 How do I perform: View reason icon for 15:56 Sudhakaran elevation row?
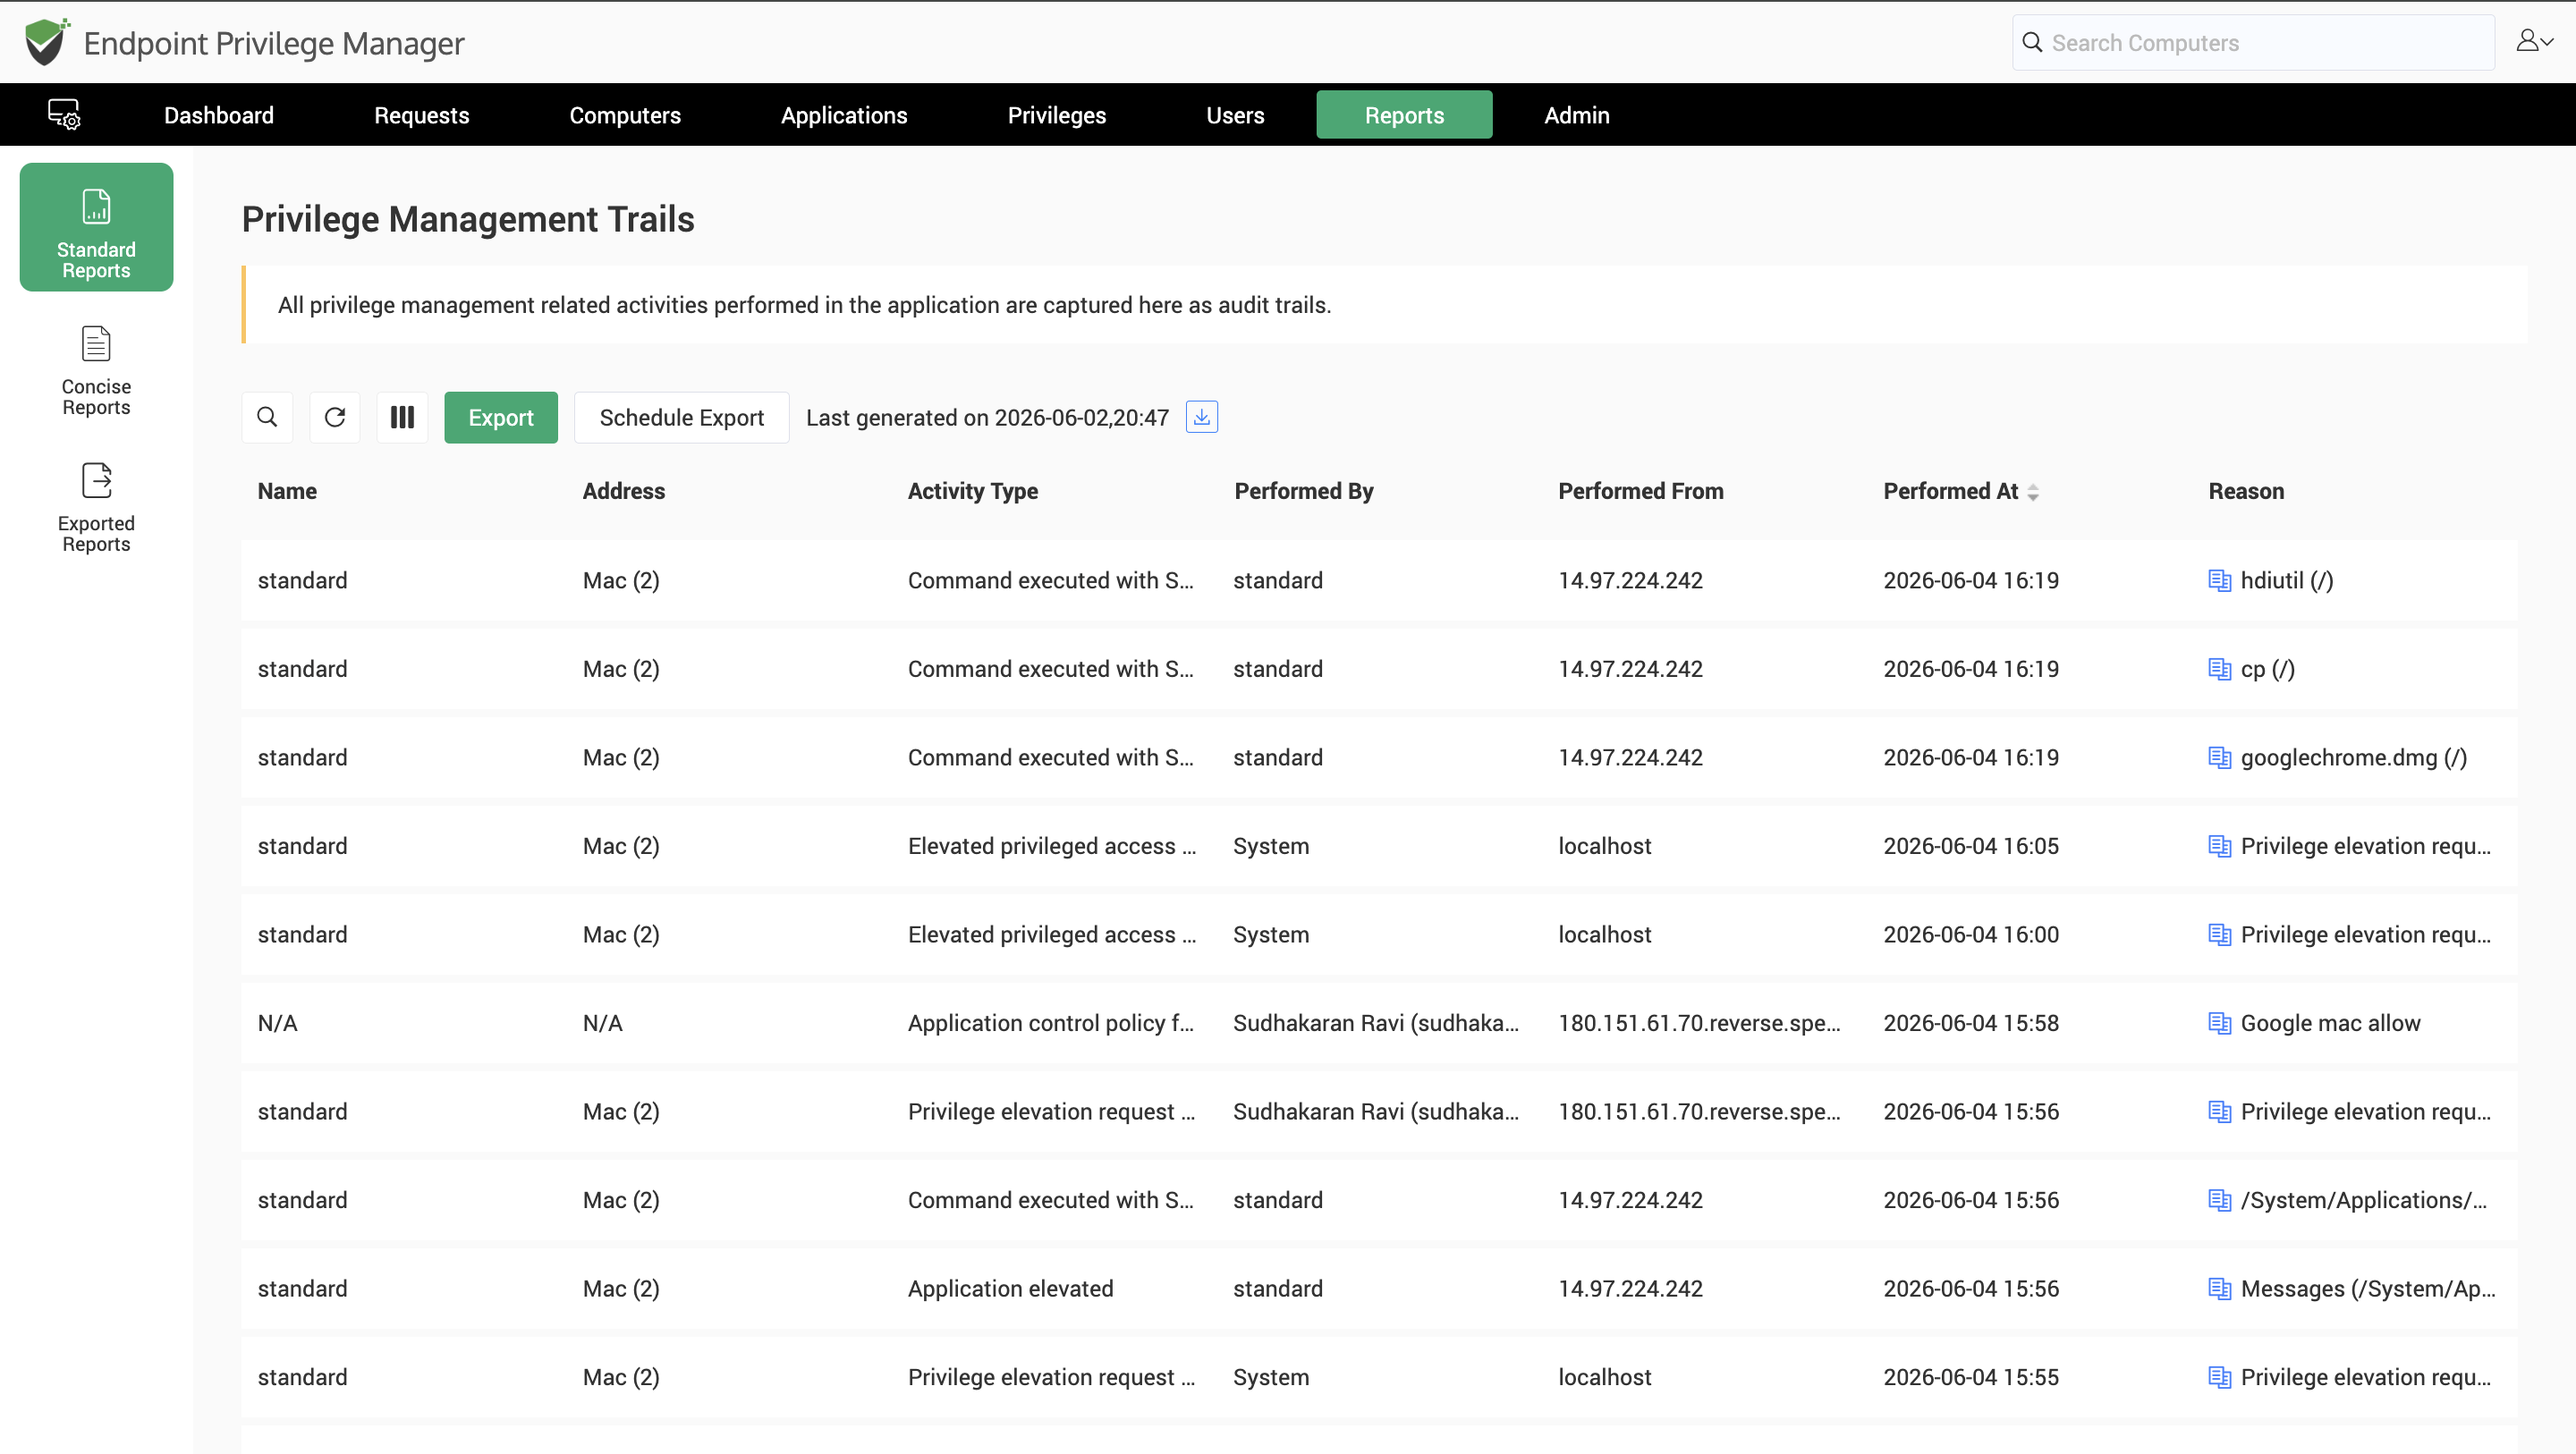pos(2219,1112)
